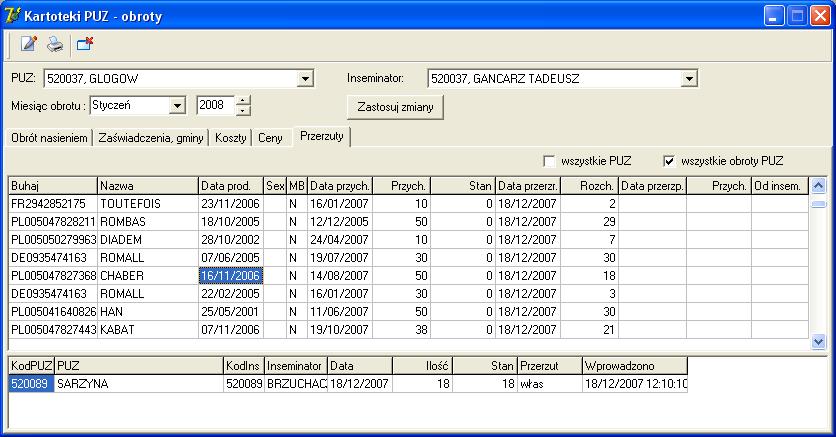Open the Zaświadczenia, gminy tab

point(151,138)
